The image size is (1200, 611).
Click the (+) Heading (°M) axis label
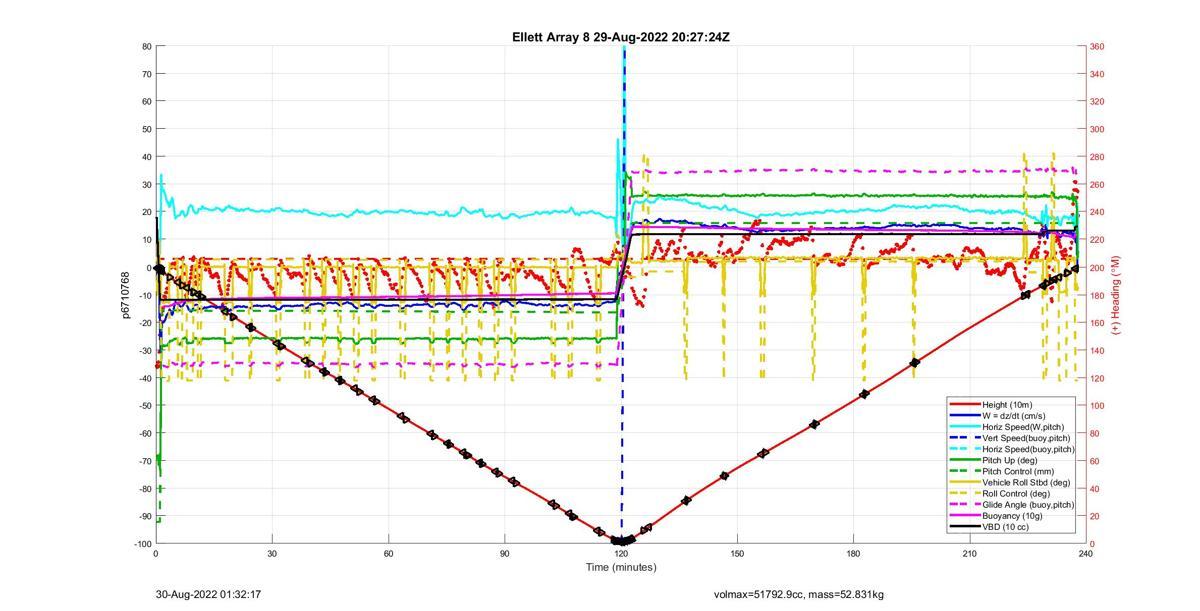point(1116,294)
